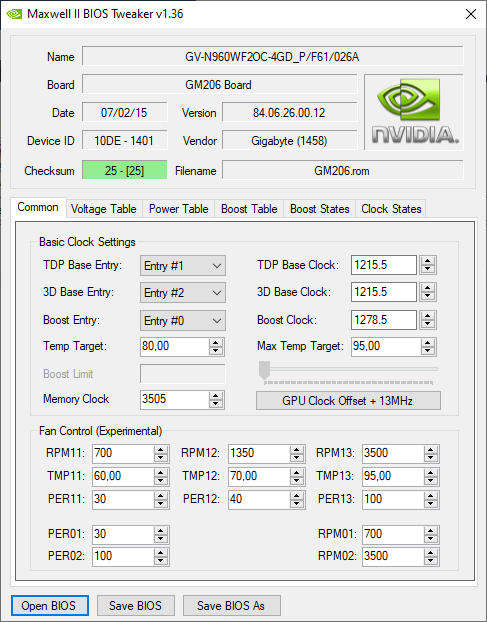The height and width of the screenshot is (622, 487).
Task: Close the Maxwell II BIOS Tweaker window
Action: pyautogui.click(x=471, y=14)
